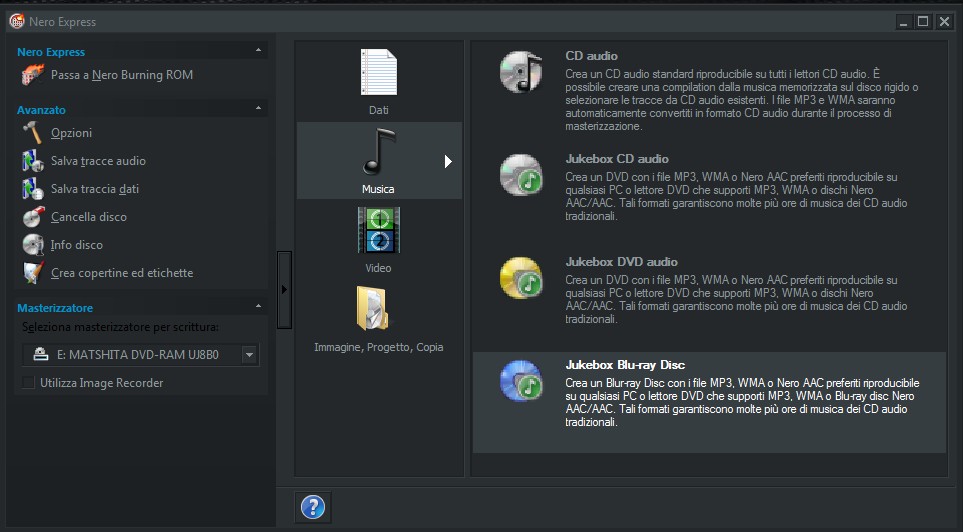Click the Info disco icon
Image resolution: width=963 pixels, height=532 pixels.
pyautogui.click(x=33, y=244)
